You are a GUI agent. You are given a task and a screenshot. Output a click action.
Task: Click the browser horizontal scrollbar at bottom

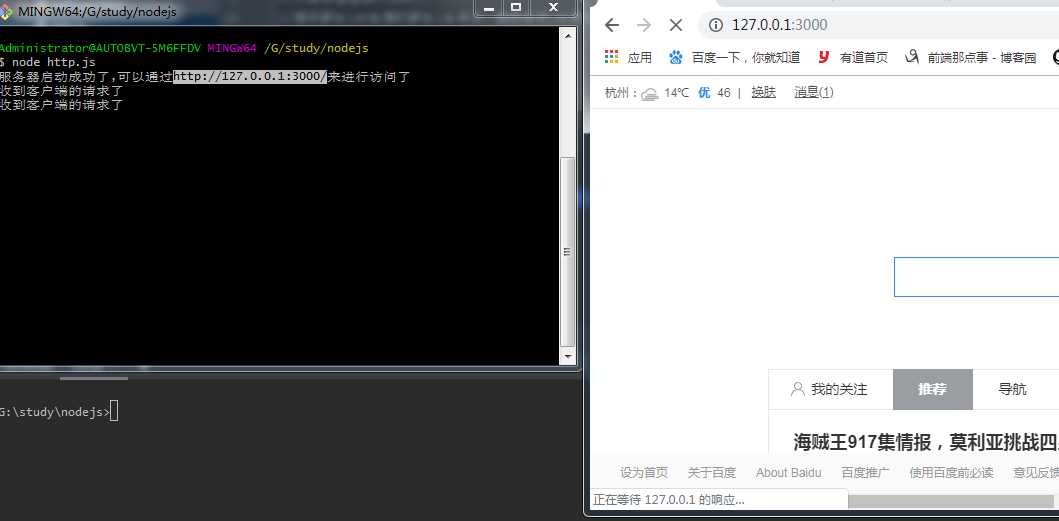[x=953, y=501]
